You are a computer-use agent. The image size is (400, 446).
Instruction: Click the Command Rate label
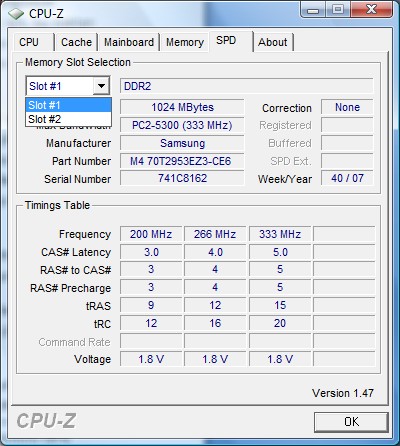[74, 342]
